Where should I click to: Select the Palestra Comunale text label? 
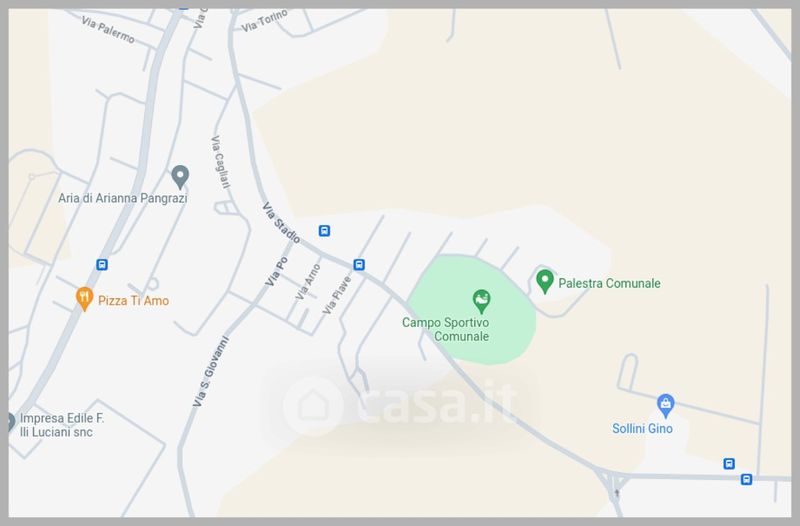pyautogui.click(x=609, y=283)
